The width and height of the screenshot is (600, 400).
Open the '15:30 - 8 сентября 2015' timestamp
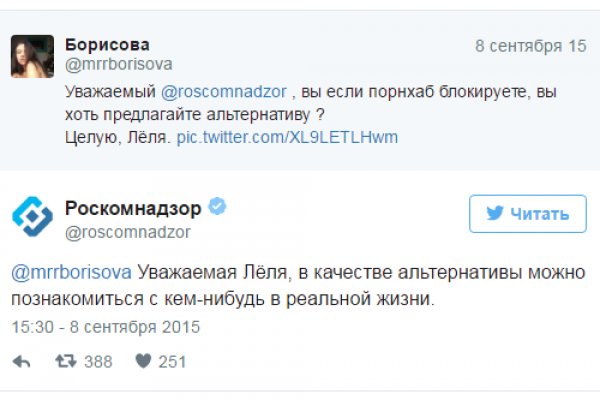click(106, 327)
